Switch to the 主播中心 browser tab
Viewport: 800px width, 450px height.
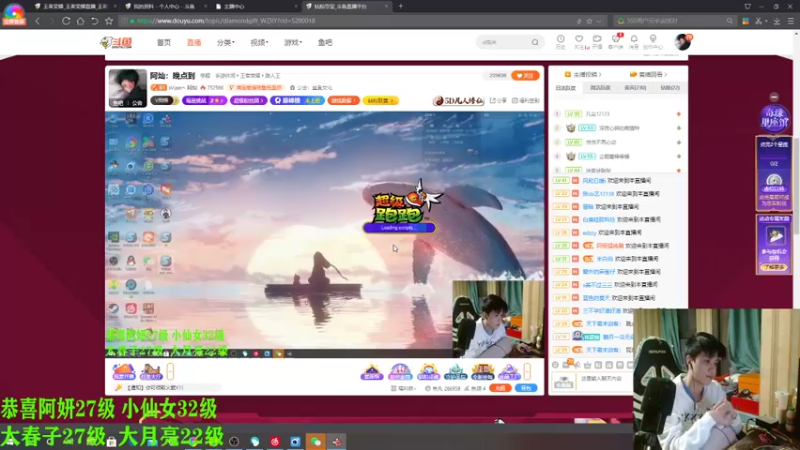coord(255,6)
